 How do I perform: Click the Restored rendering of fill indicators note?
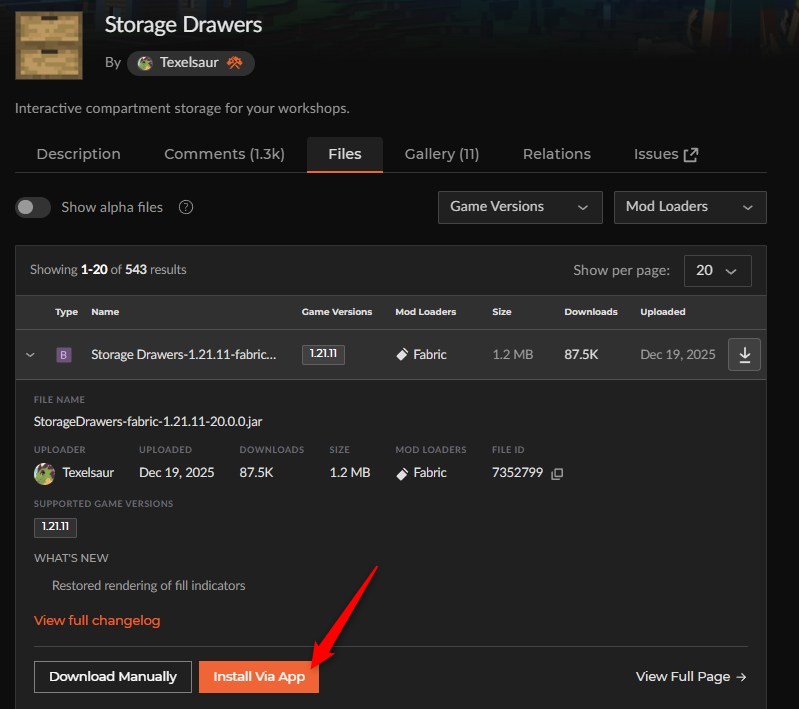tap(148, 586)
